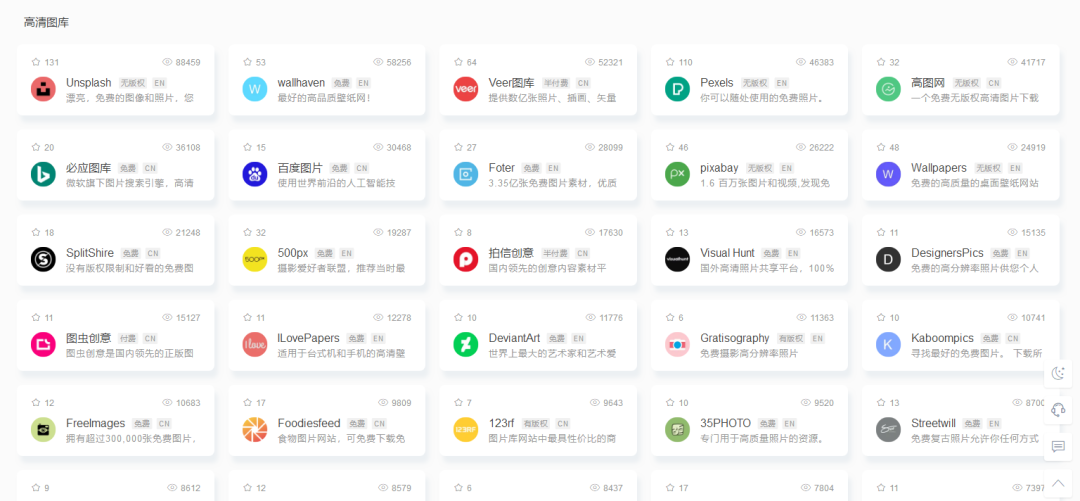
Task: Click the 图虫创意 pink logo
Action: pos(43,345)
